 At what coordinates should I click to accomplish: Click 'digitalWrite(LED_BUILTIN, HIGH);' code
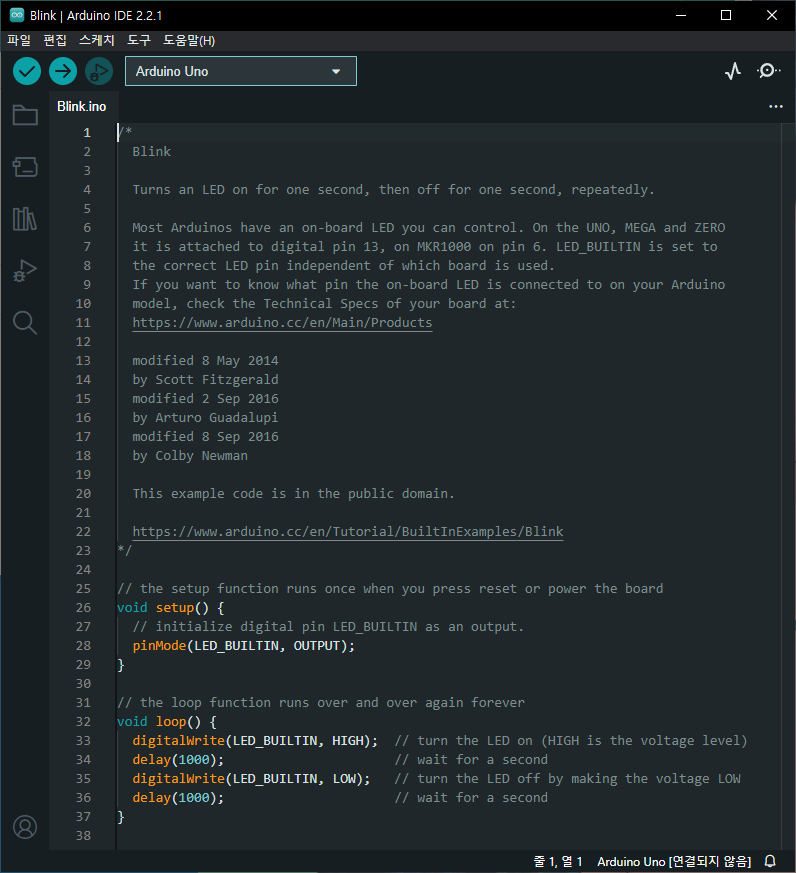click(255, 740)
